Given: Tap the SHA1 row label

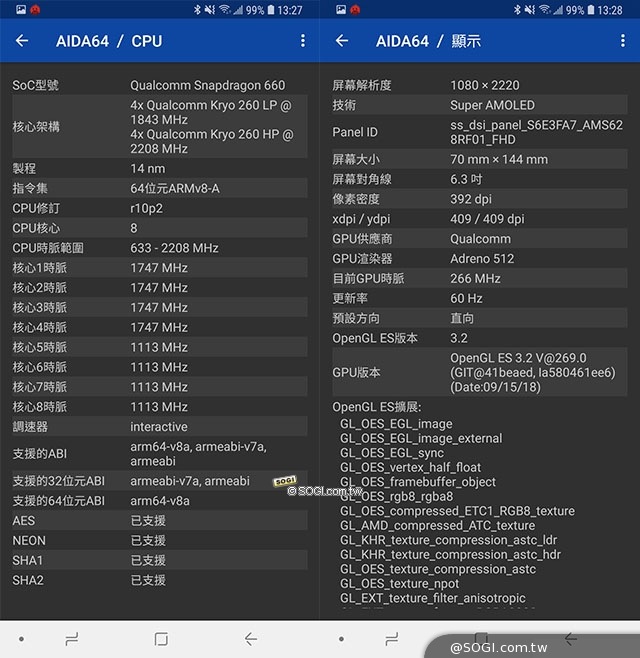Looking at the screenshot, I should 28,561.
